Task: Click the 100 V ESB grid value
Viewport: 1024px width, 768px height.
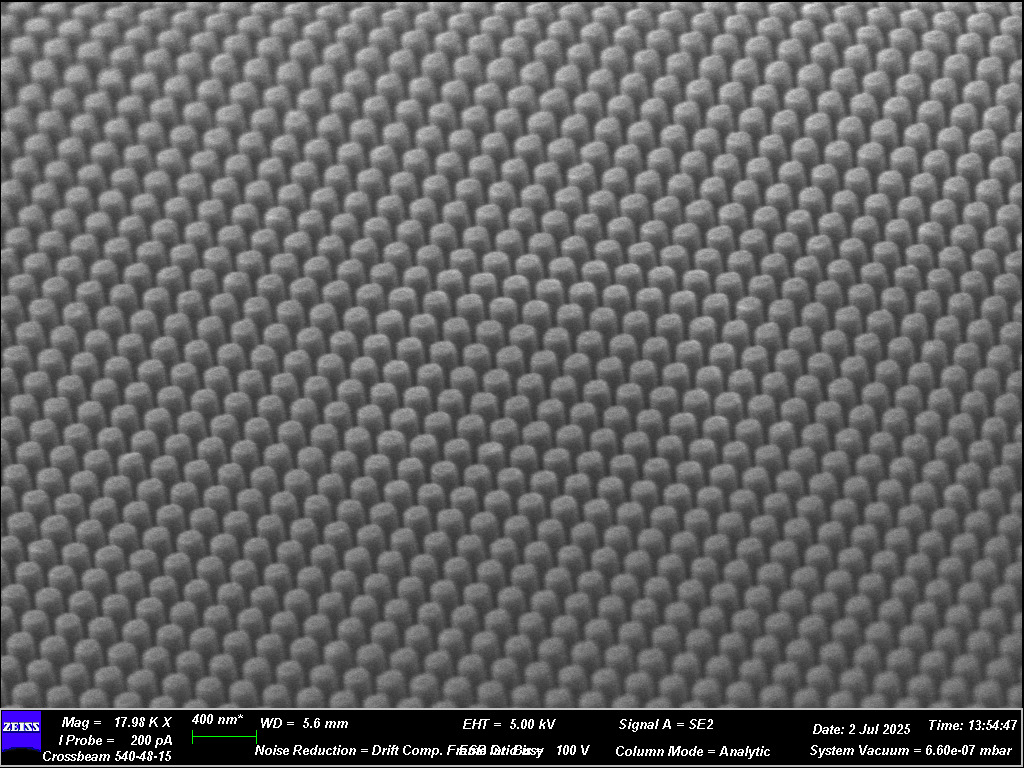Action: (x=573, y=750)
